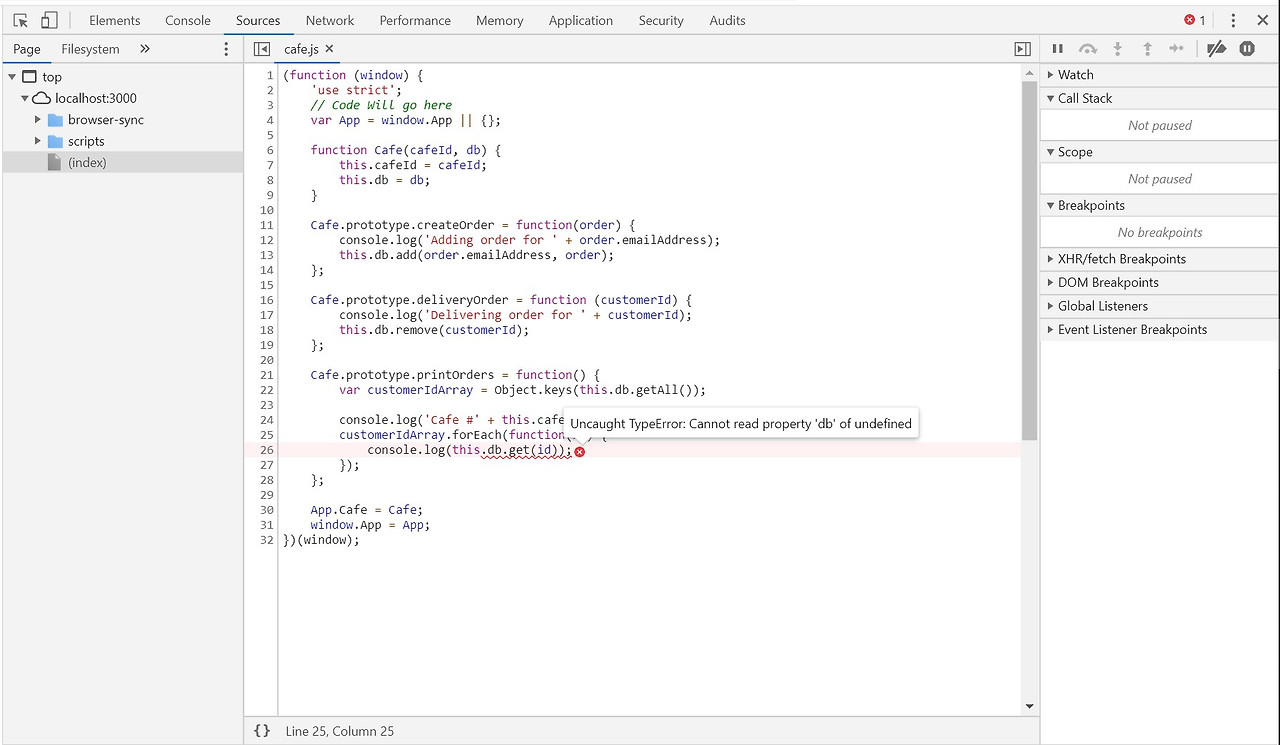Viewport: 1280px width, 745px height.
Task: Collapse the top frame tree node
Action: pyautogui.click(x=12, y=77)
